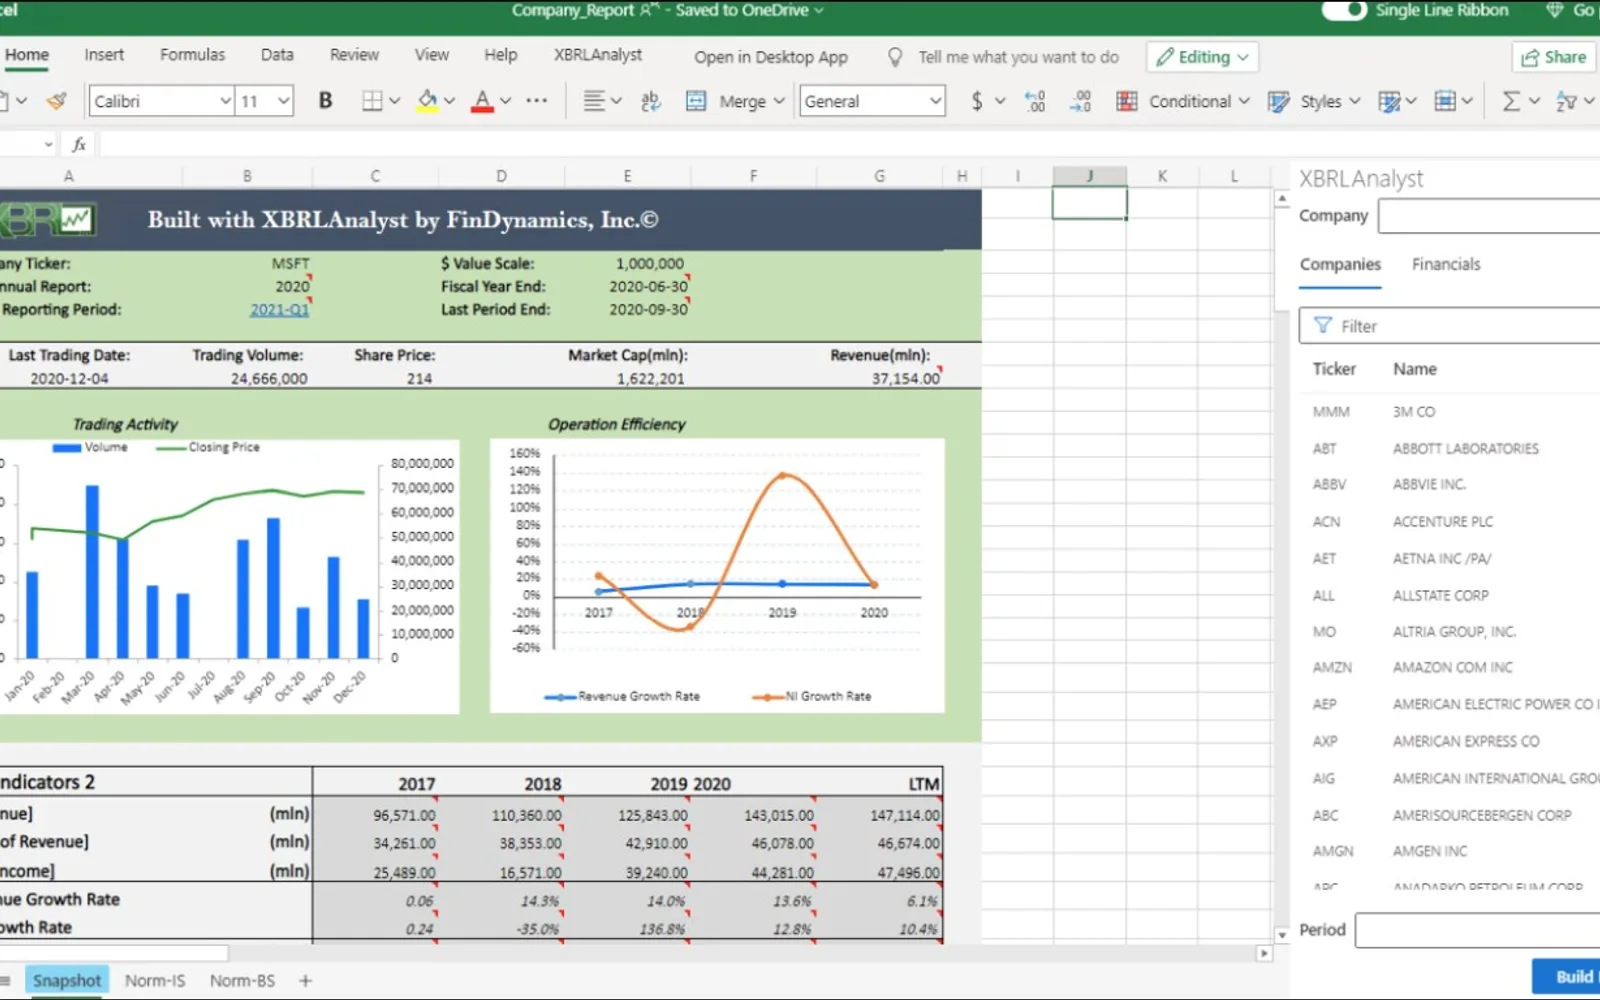The height and width of the screenshot is (1000, 1600).
Task: Click the Share button
Action: pyautogui.click(x=1554, y=57)
